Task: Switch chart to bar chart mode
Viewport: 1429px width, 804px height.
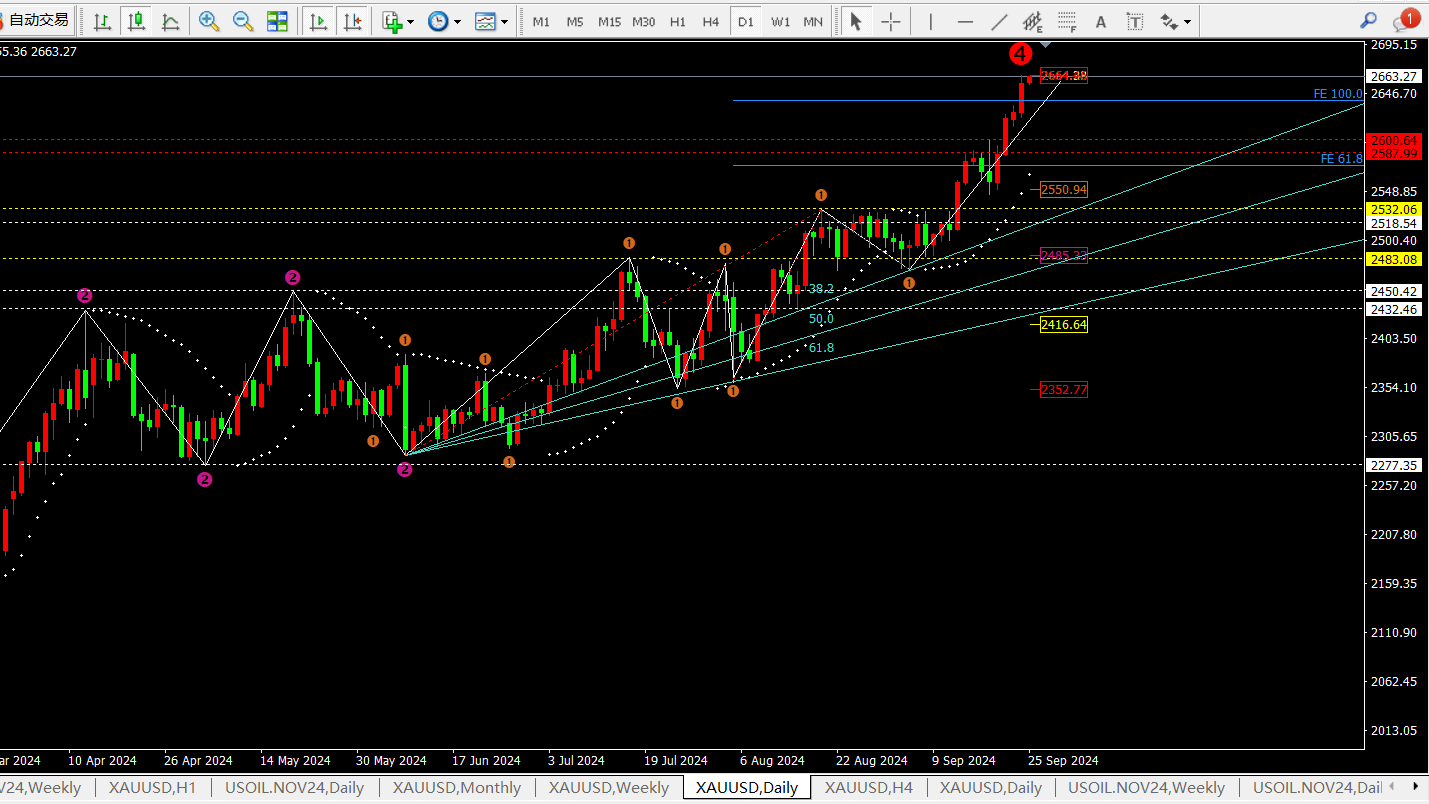Action: pyautogui.click(x=102, y=20)
